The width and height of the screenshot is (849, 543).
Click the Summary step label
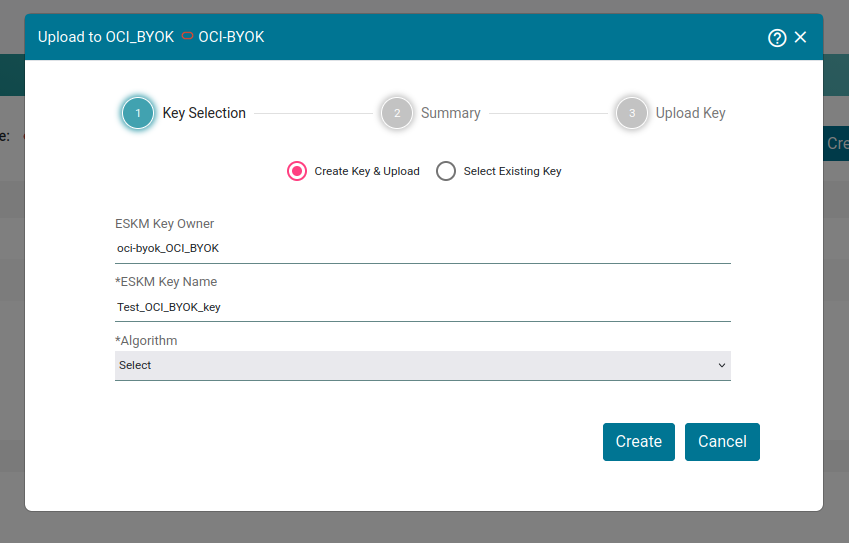click(450, 113)
